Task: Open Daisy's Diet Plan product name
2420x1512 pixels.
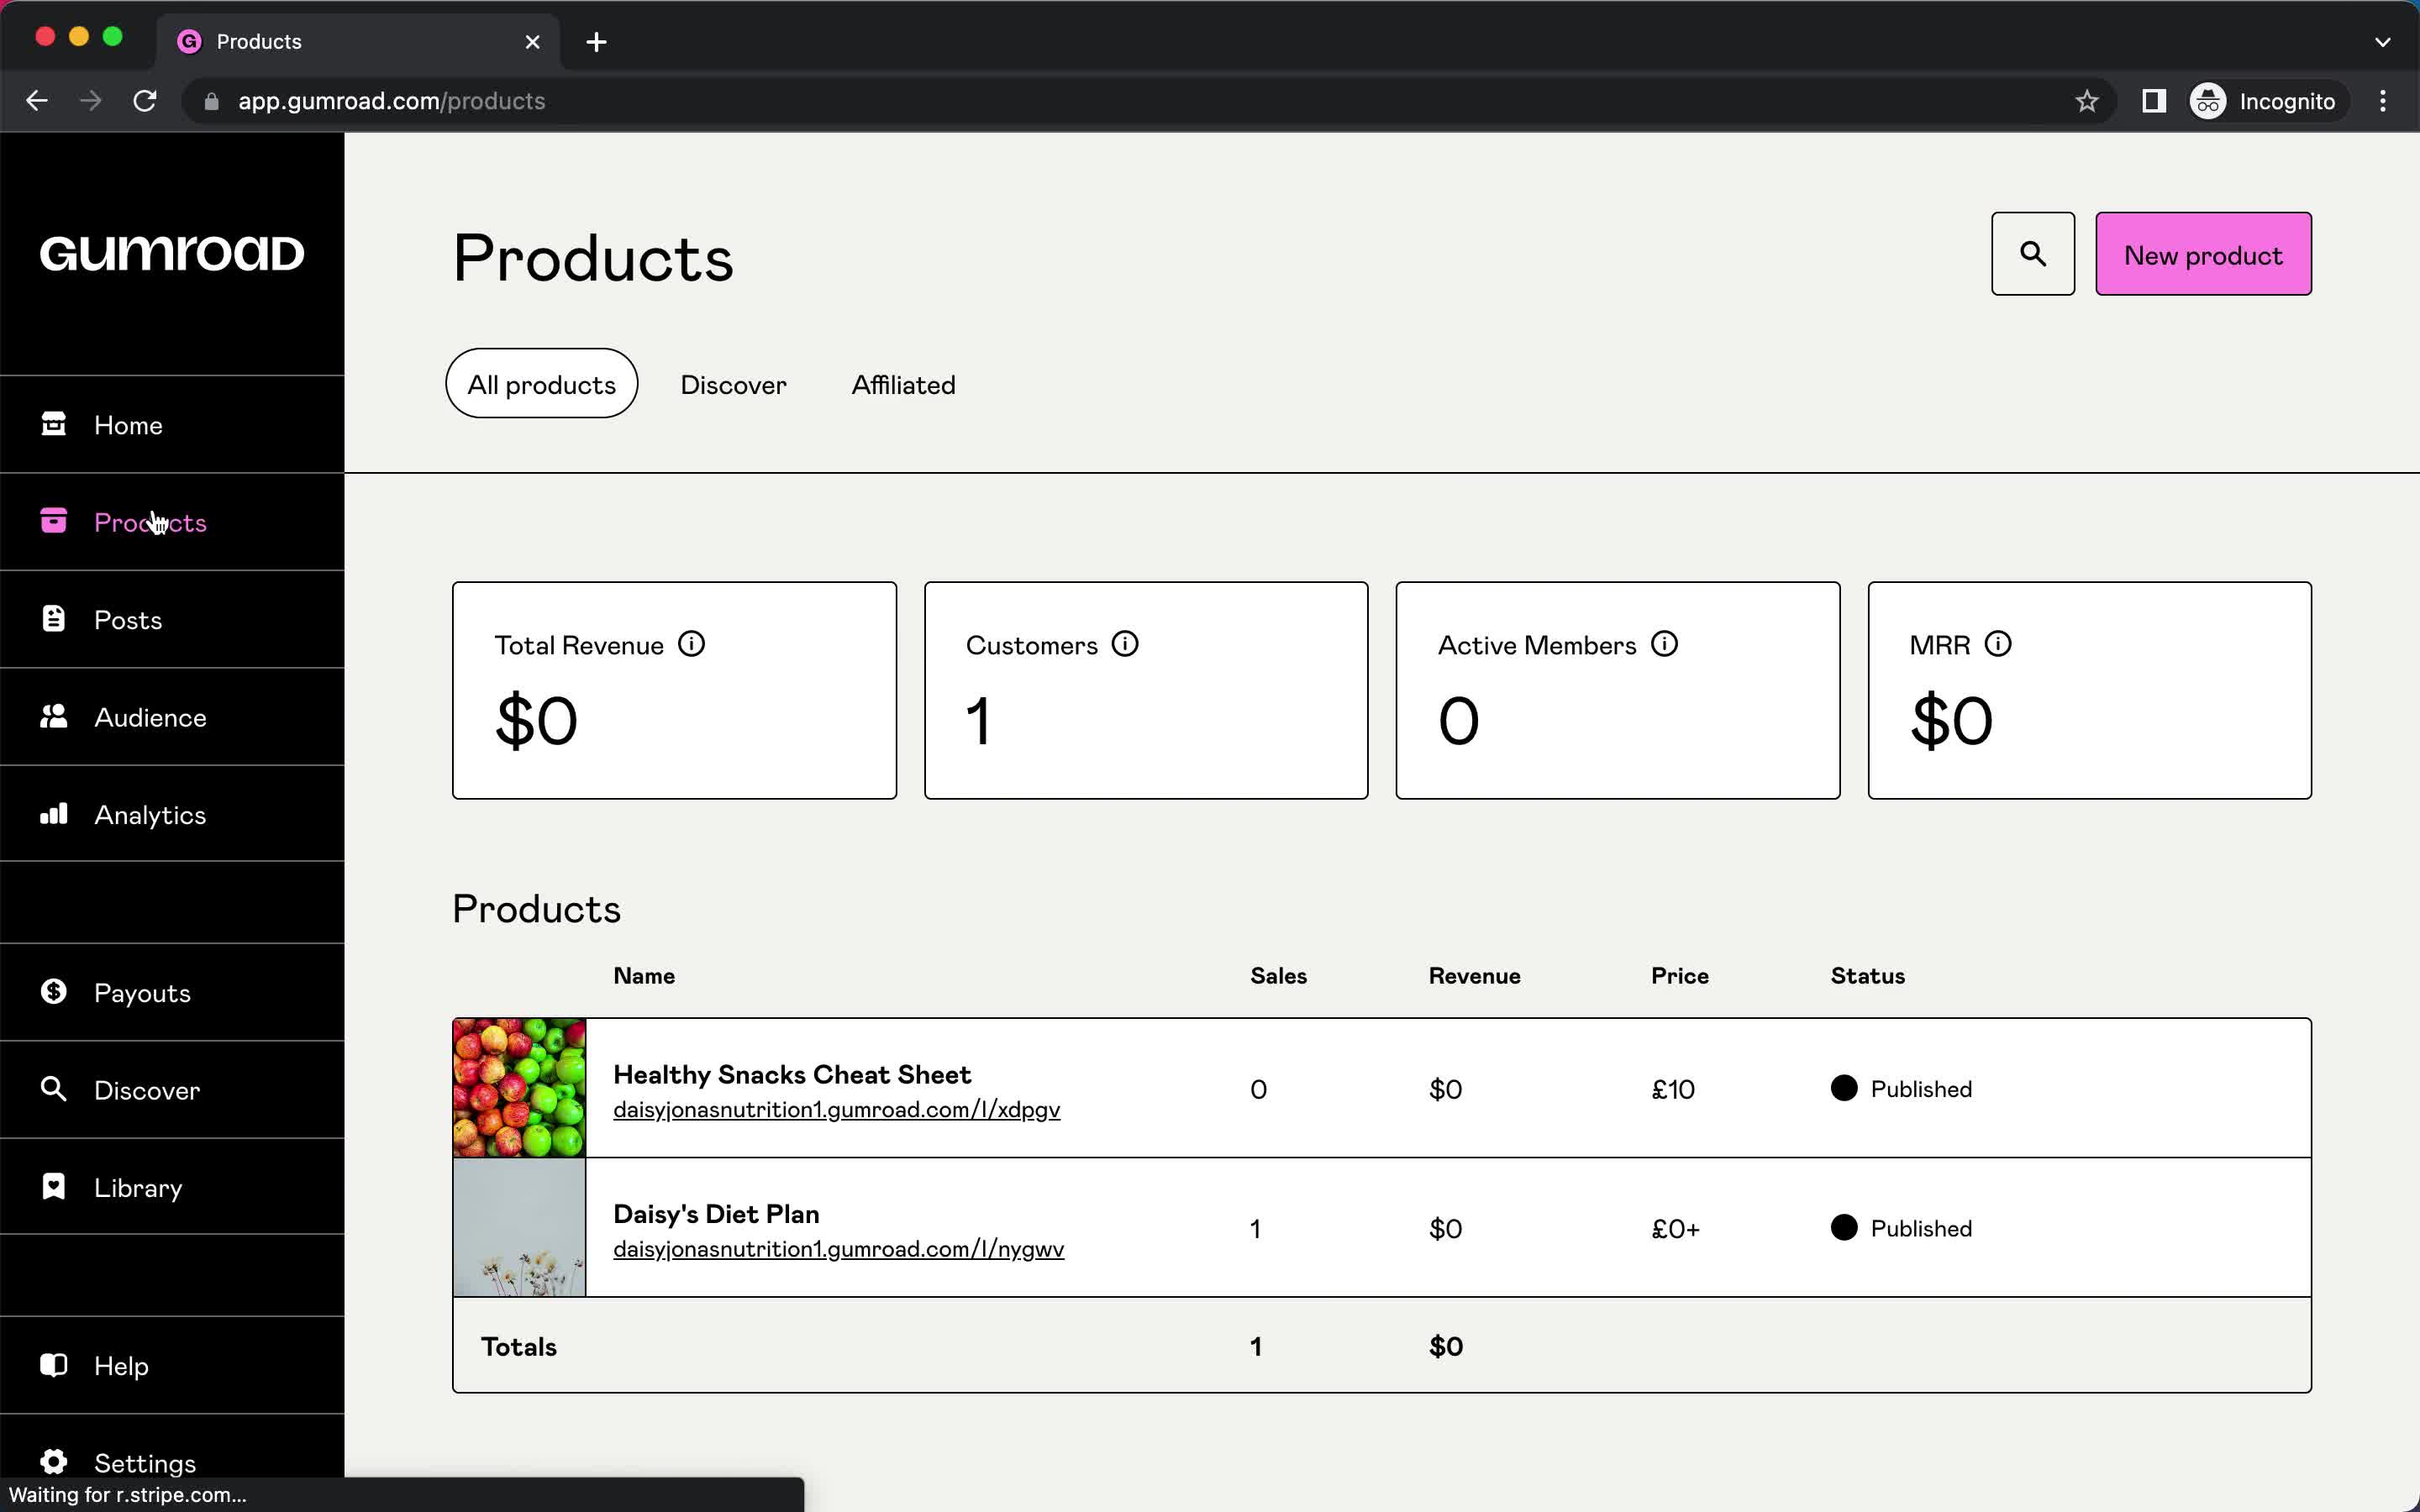Action: pyautogui.click(x=716, y=1214)
